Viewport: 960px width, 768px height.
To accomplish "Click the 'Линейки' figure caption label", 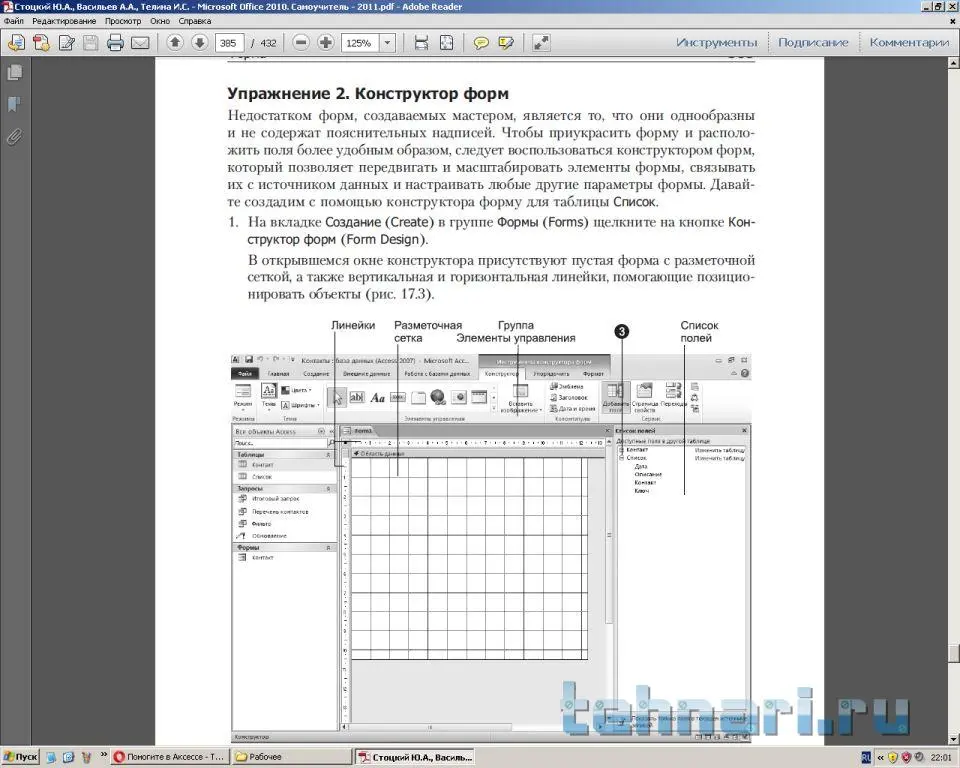I will tap(353, 325).
